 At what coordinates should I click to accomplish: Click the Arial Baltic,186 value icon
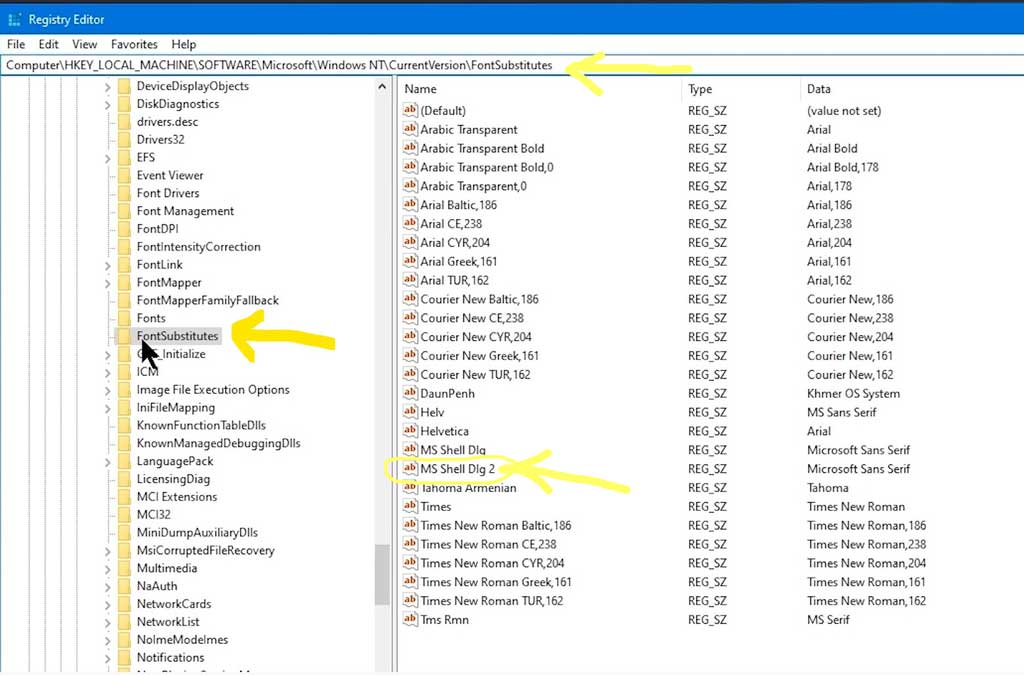(x=410, y=204)
